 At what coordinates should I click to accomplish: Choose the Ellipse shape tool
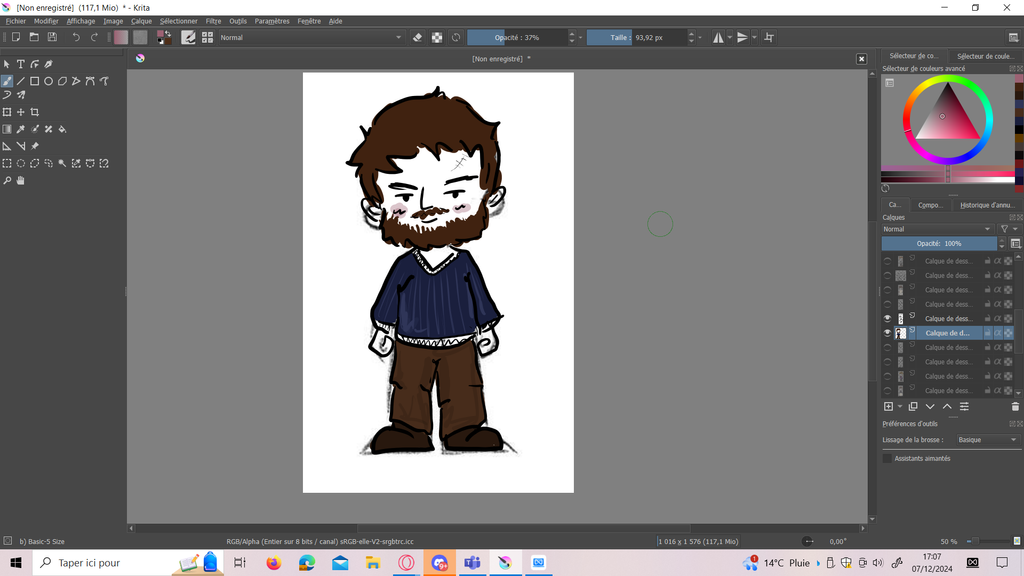pyautogui.click(x=48, y=81)
